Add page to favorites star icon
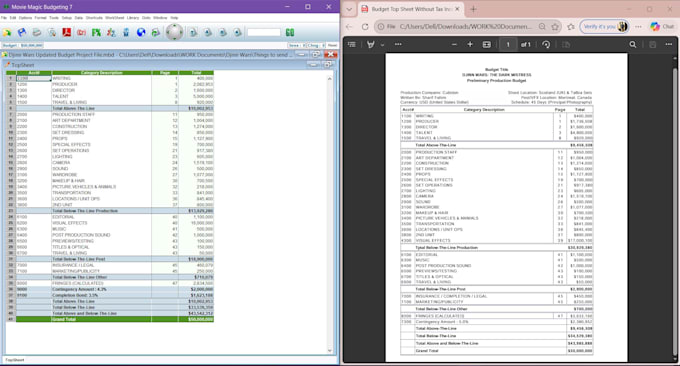 click(555, 26)
